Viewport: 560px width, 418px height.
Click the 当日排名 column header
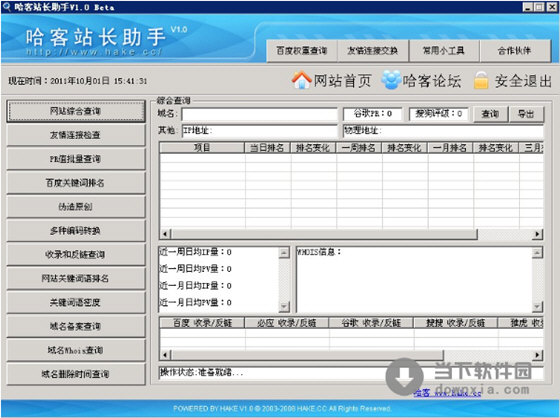coord(268,148)
